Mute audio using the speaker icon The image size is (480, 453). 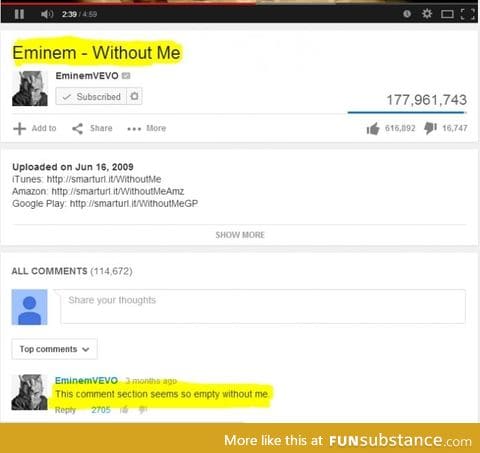point(47,14)
